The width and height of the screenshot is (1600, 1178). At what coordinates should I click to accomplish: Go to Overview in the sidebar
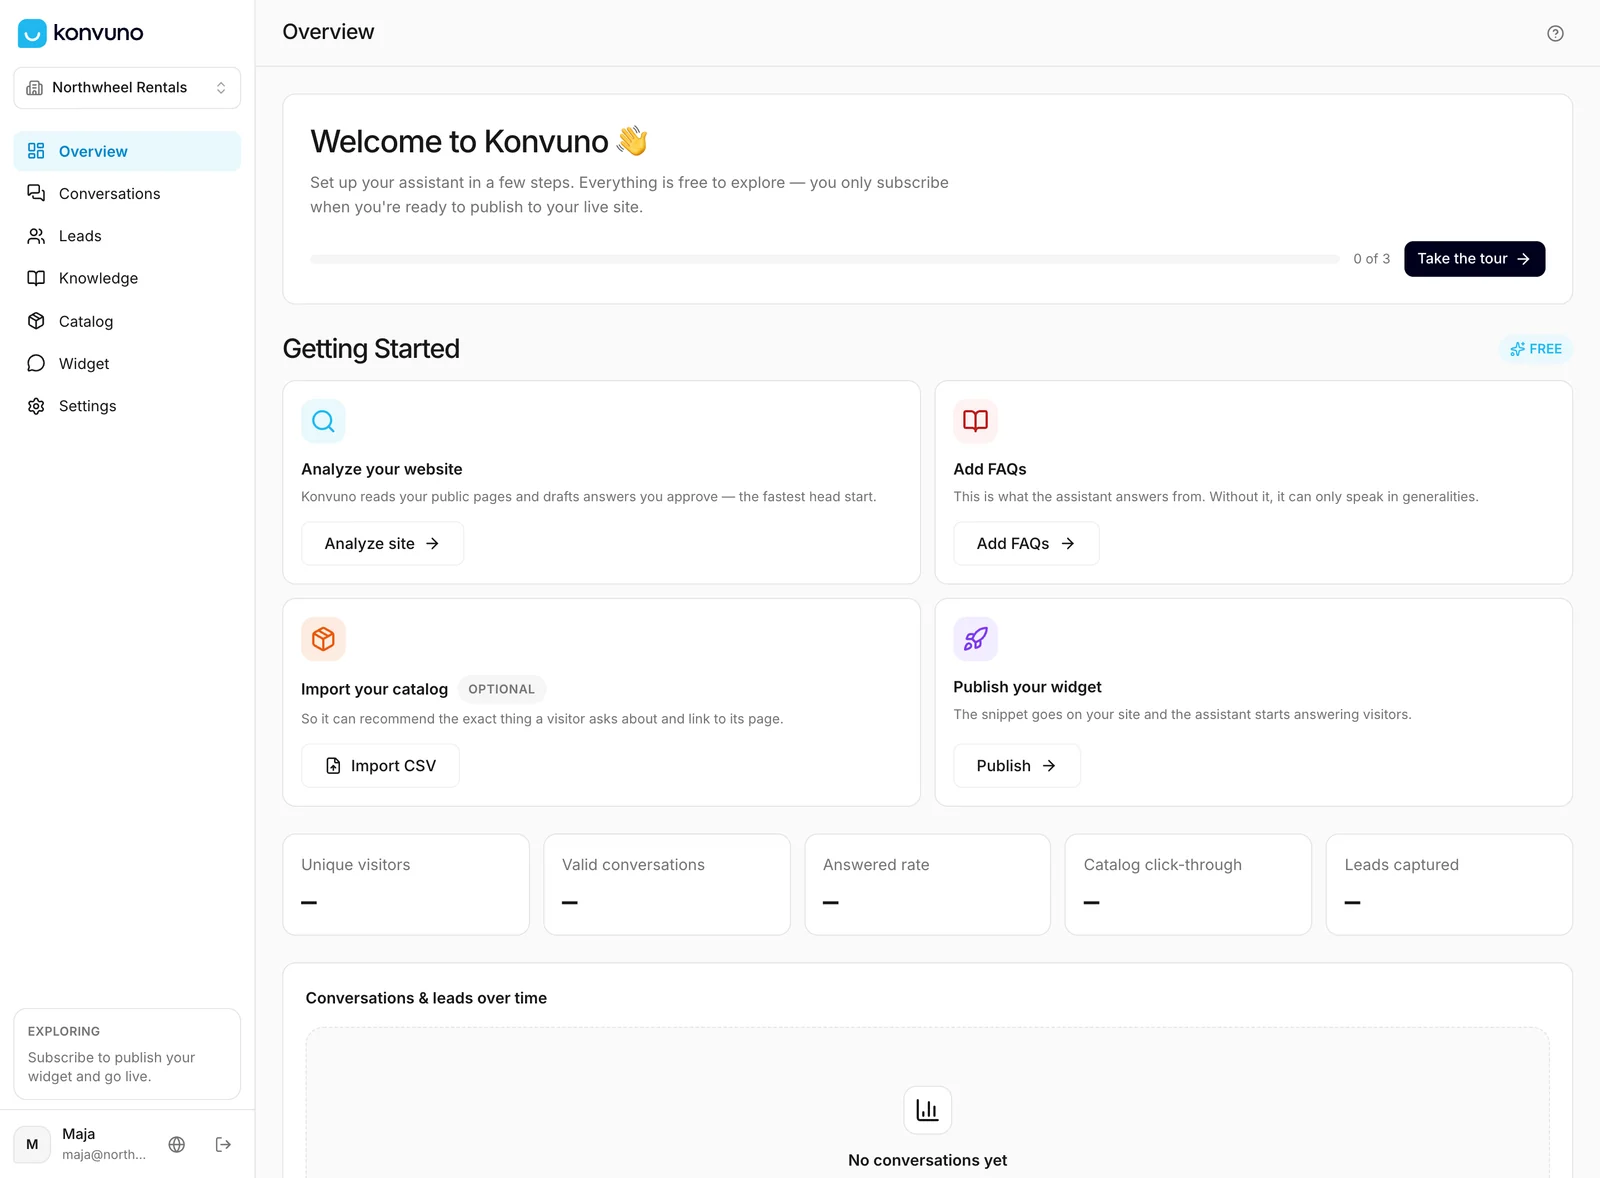(x=127, y=151)
